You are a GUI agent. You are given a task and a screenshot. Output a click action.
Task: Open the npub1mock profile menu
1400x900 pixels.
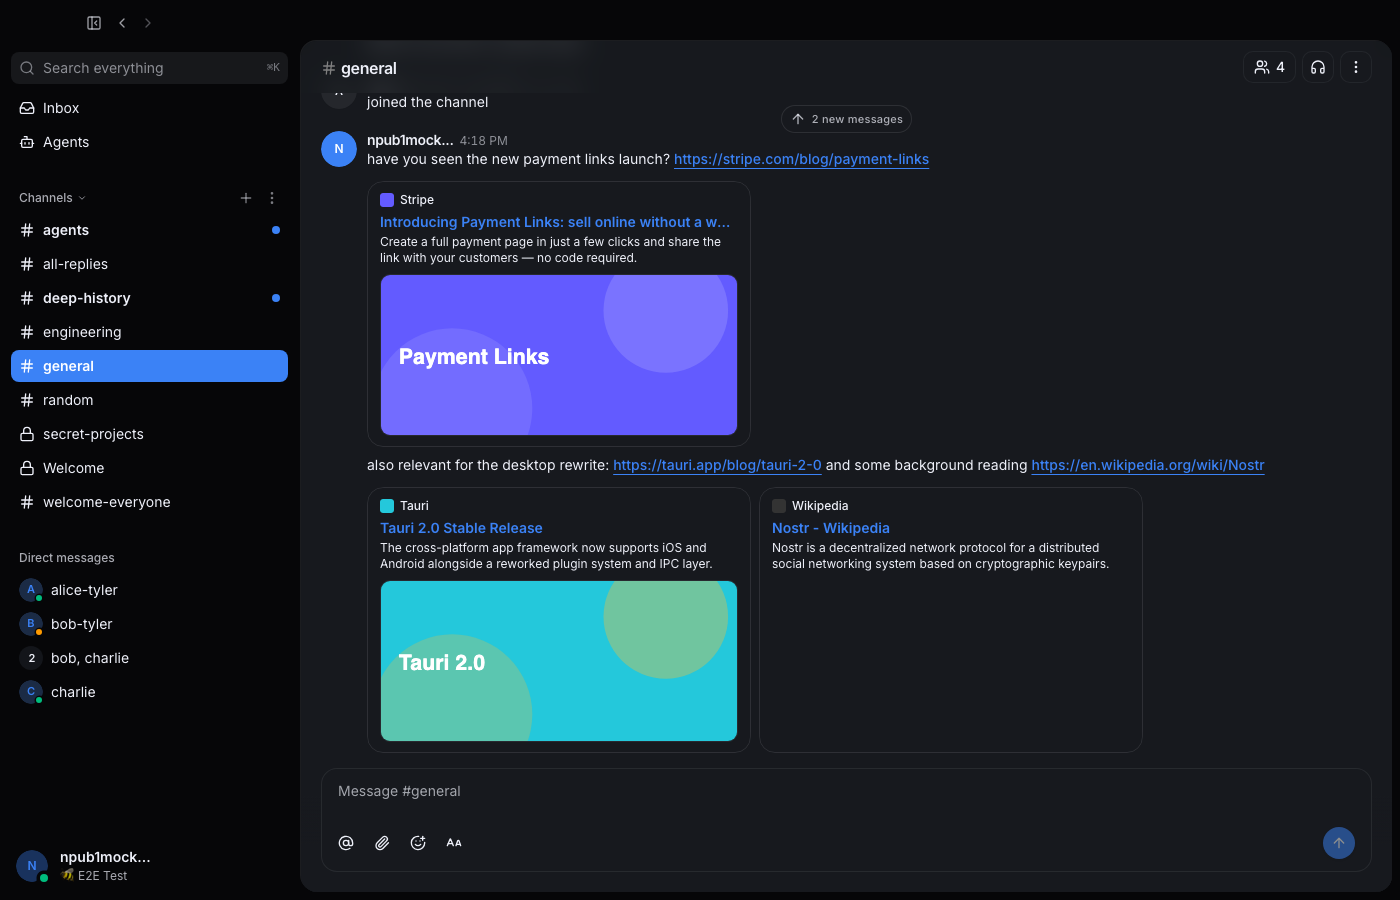(x=149, y=866)
